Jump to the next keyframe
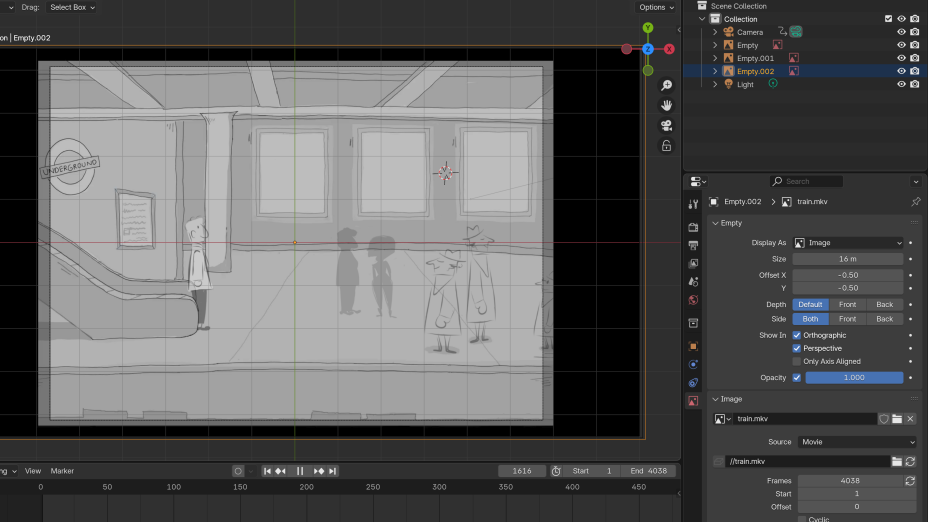This screenshot has width=928, height=522. (x=319, y=471)
